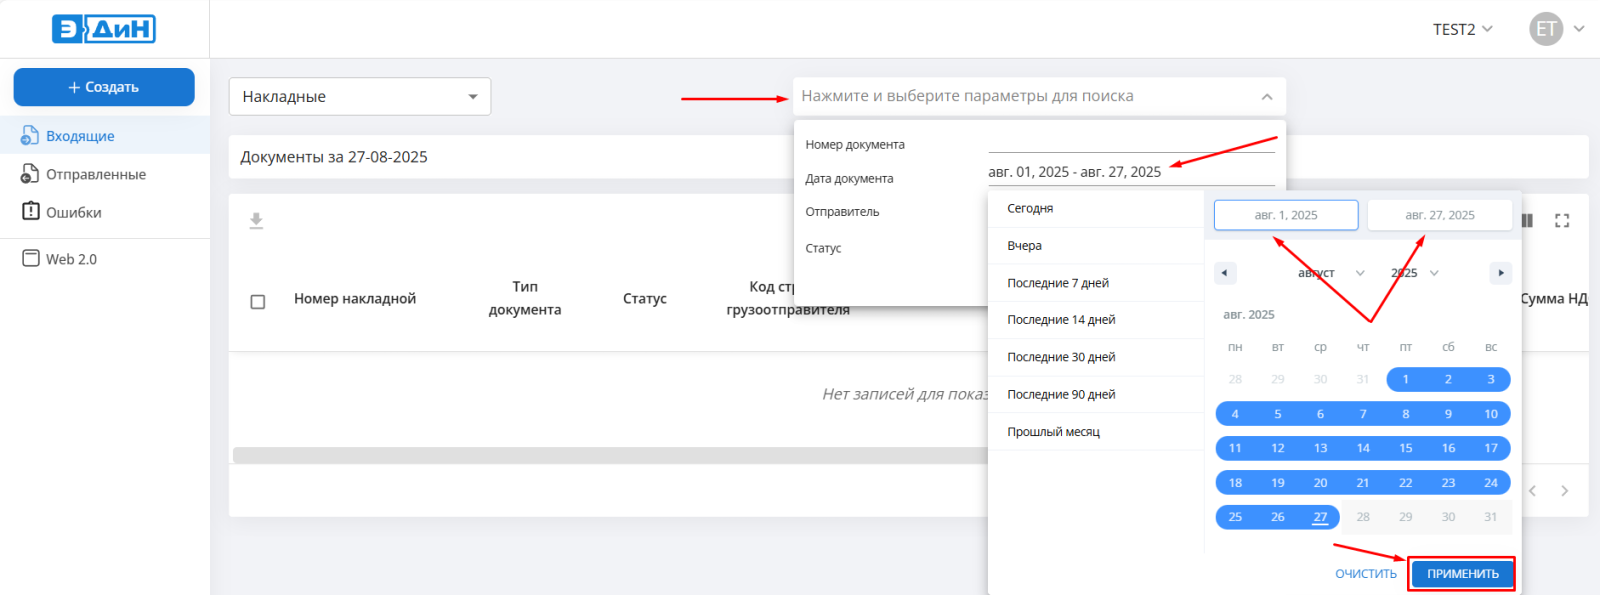Open the TEST2 account dropdown
This screenshot has width=1600, height=595.
1462,29
